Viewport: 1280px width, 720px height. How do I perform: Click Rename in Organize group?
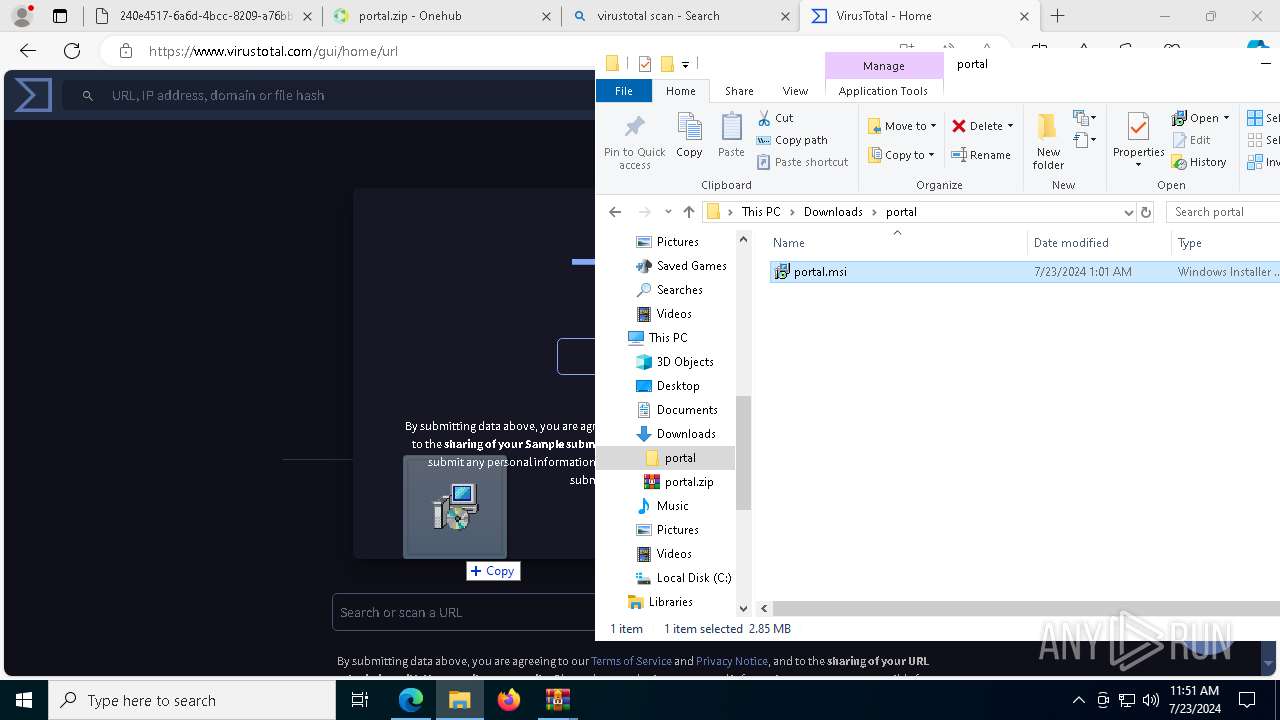point(981,155)
